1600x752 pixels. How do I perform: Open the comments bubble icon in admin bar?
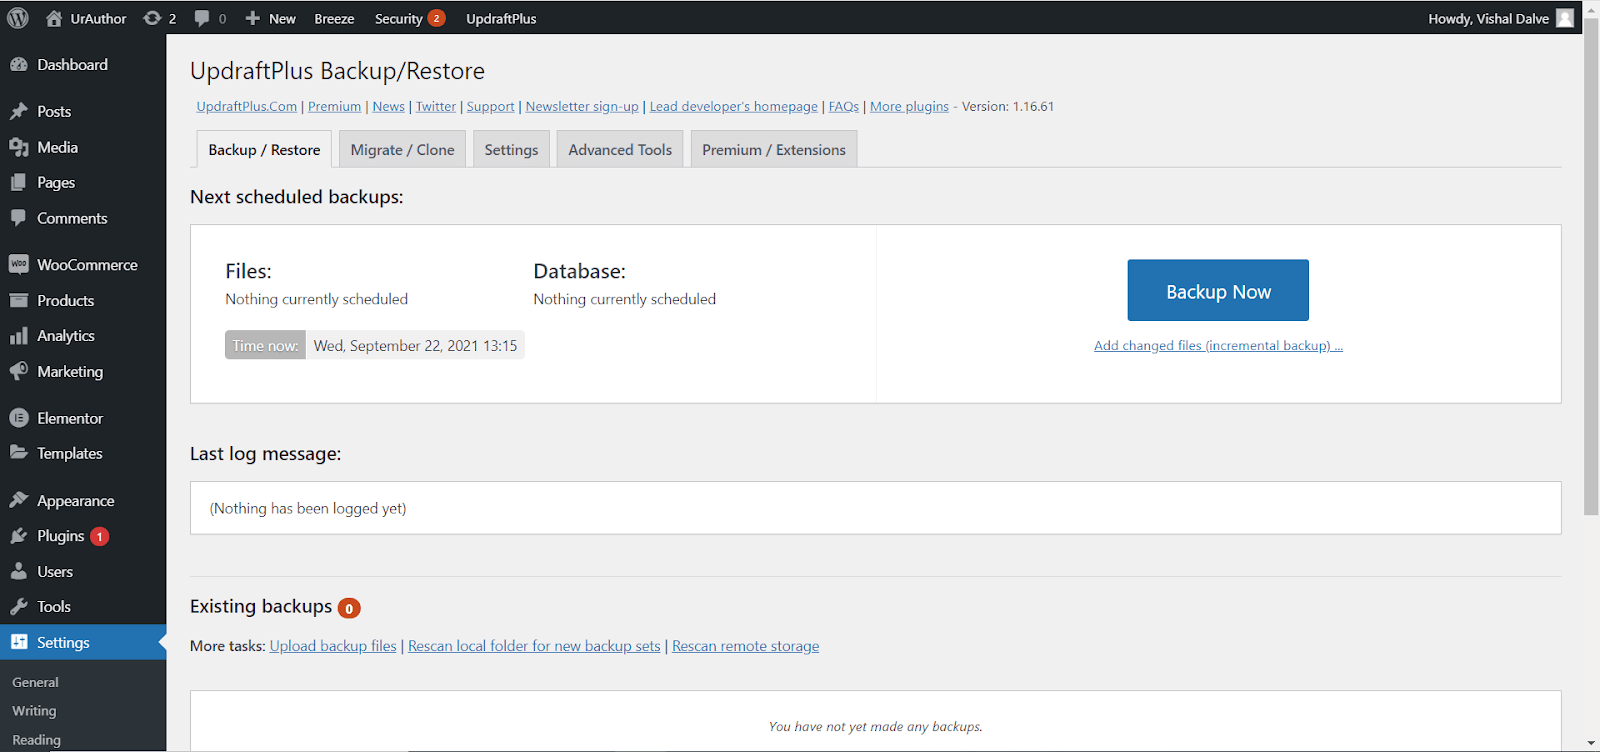tap(202, 18)
